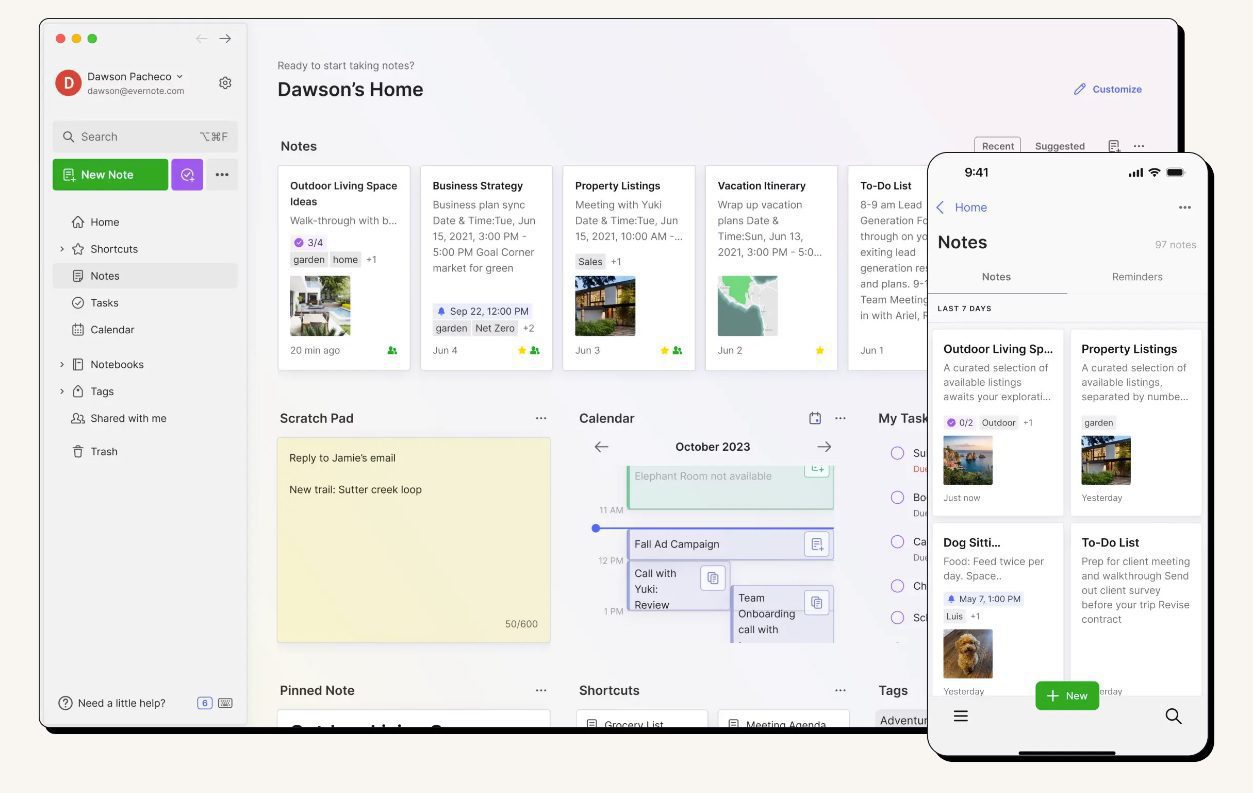Open the three-dot menu beside New Note

[222, 174]
